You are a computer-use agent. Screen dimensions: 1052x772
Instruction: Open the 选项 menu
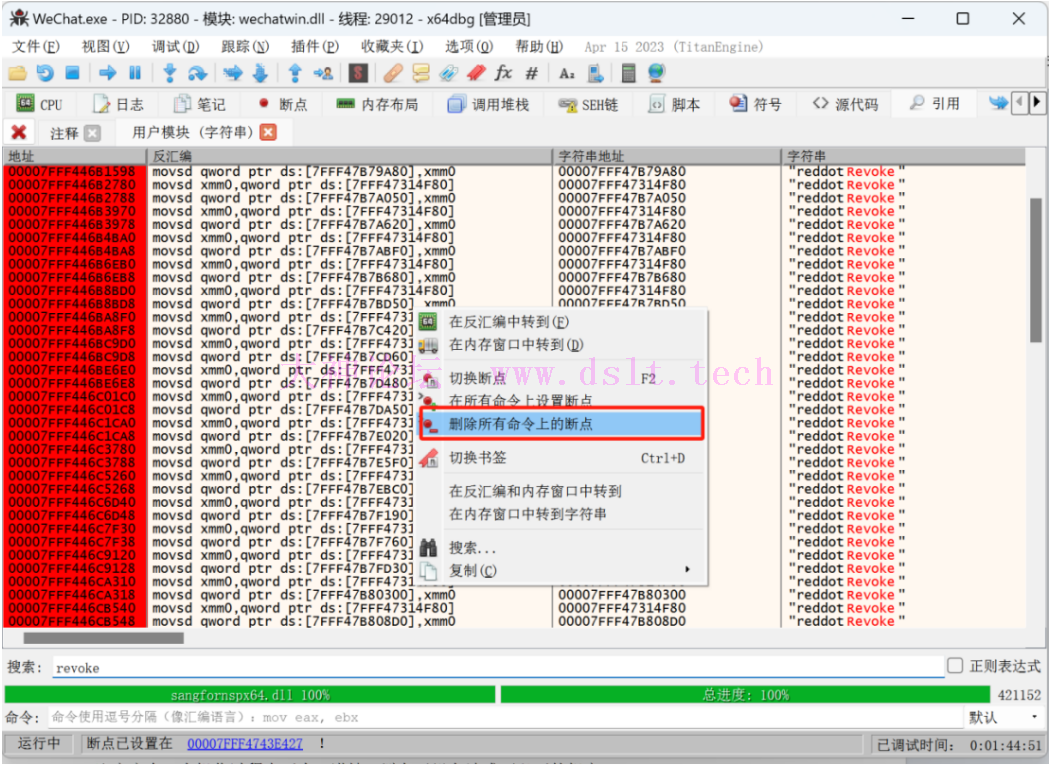tap(469, 46)
